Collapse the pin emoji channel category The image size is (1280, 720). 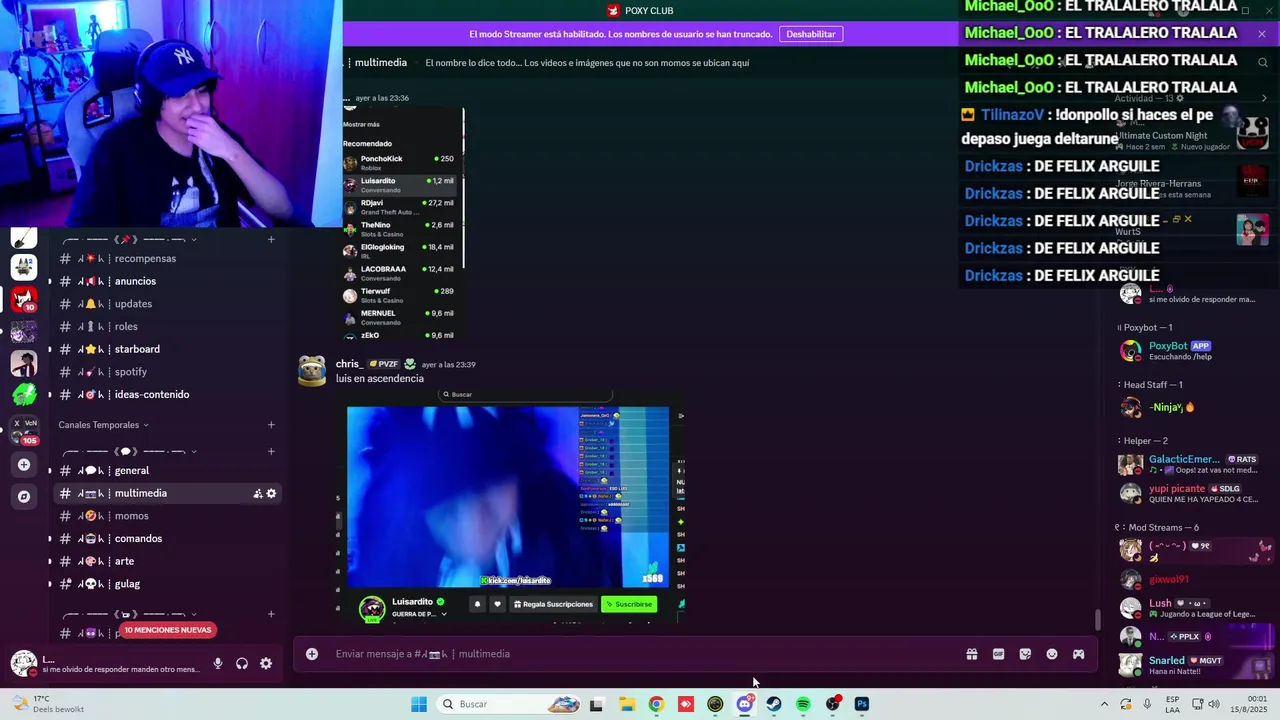click(129, 240)
